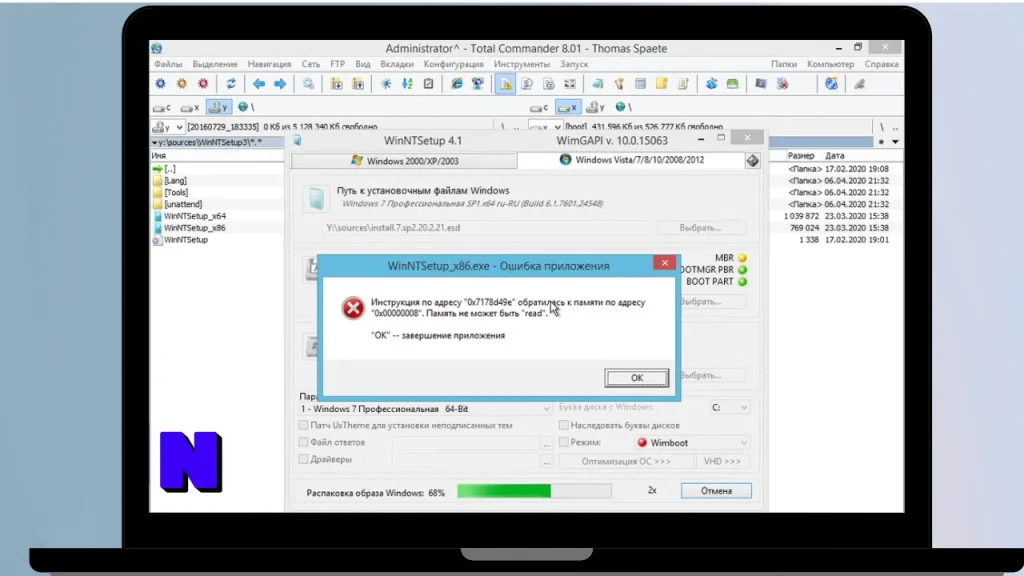
Task: Open right panel favorites star menu
Action: point(882,142)
